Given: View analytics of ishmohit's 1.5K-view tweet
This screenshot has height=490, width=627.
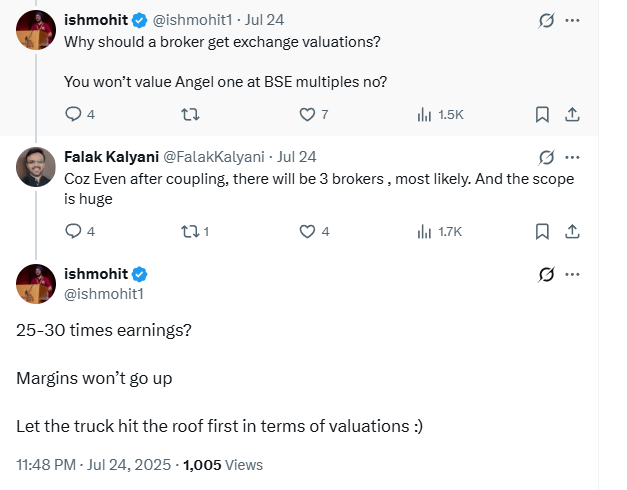Looking at the screenshot, I should click(424, 115).
